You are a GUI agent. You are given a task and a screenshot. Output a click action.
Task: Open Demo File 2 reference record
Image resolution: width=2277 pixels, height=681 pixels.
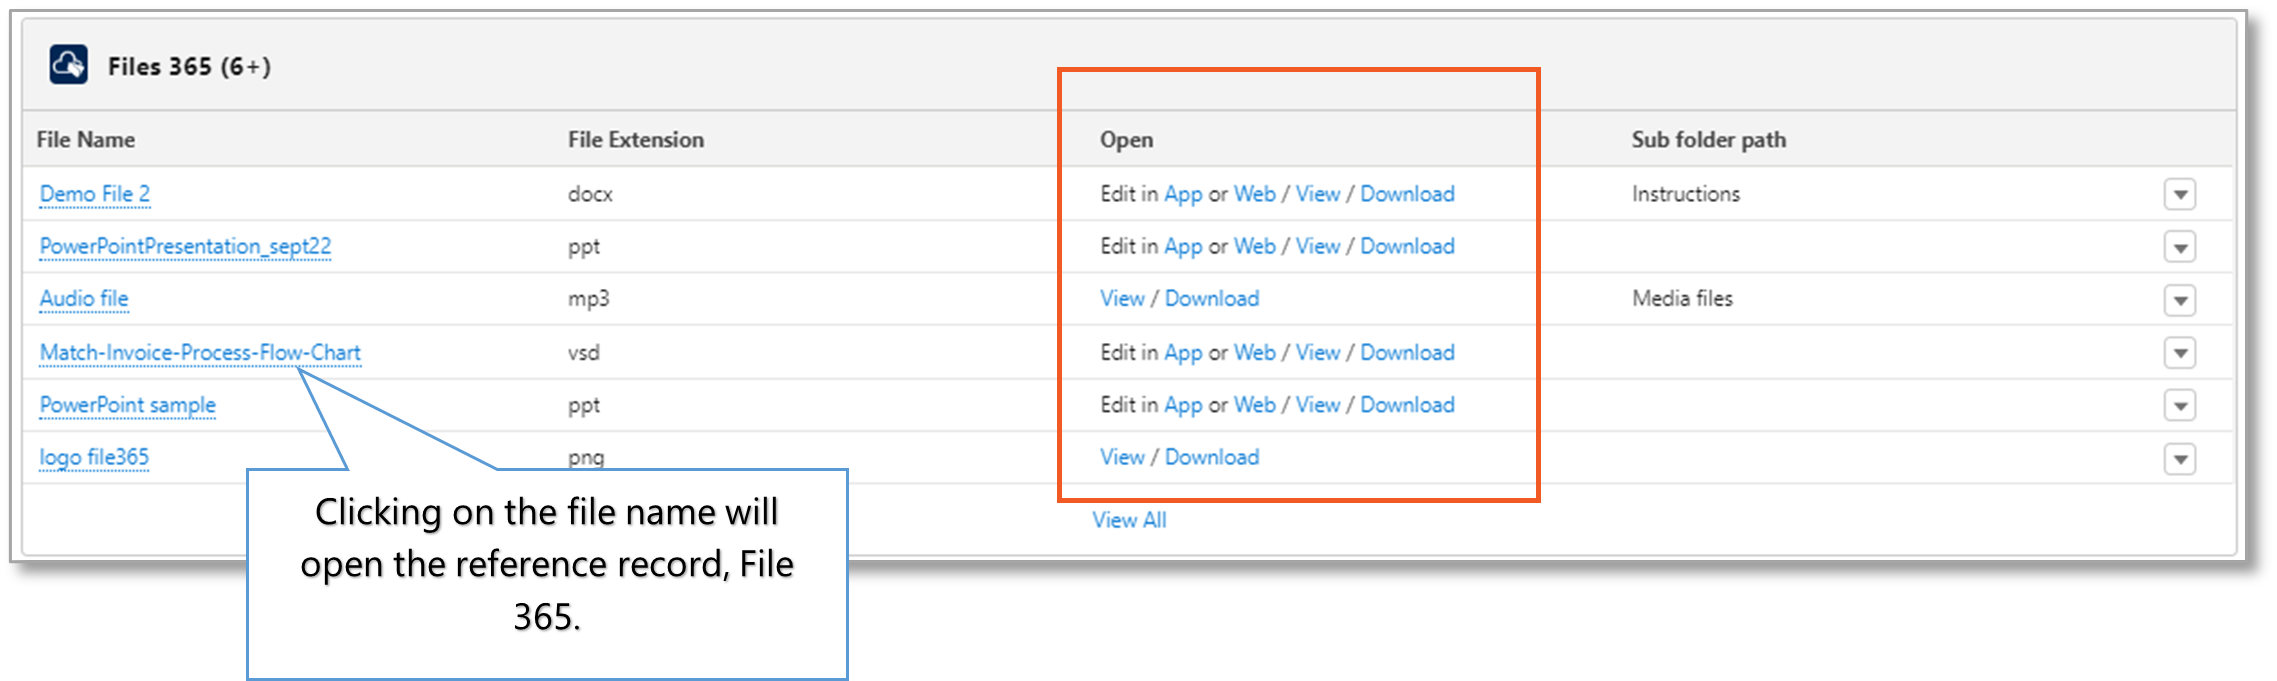coord(94,194)
